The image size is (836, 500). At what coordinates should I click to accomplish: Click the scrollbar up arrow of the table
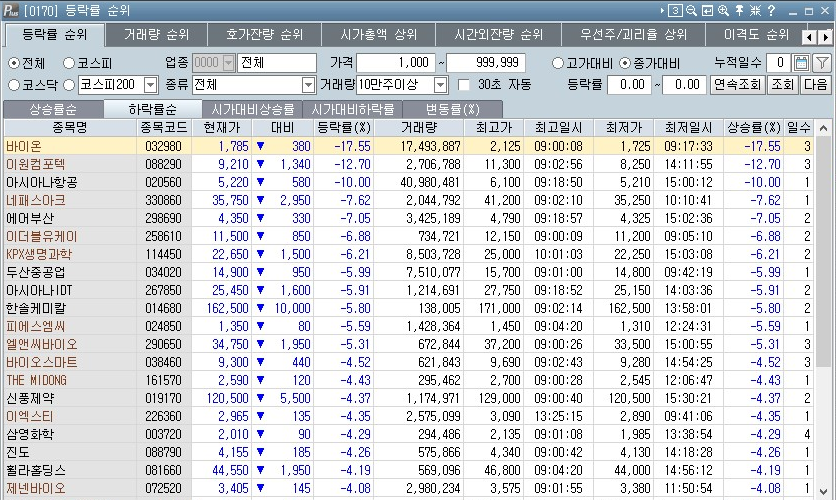click(x=823, y=128)
